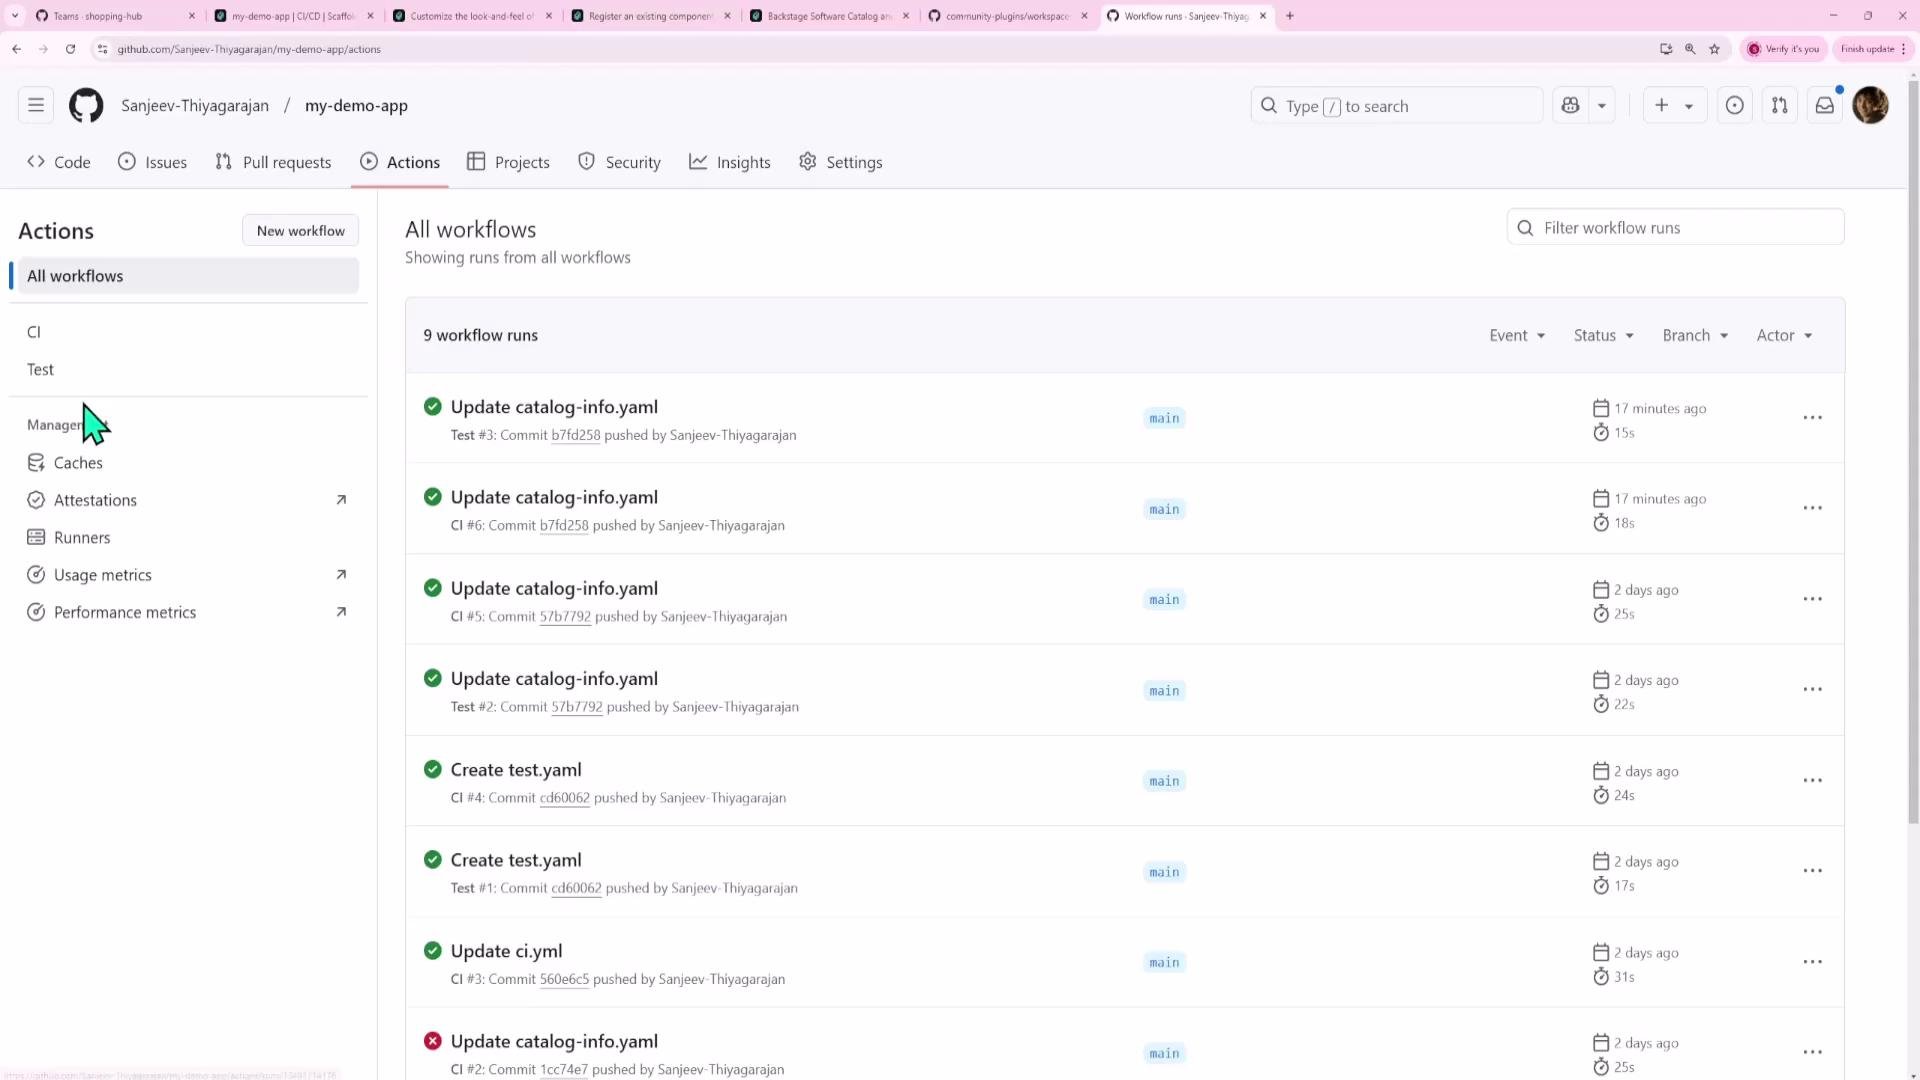Image resolution: width=1920 pixels, height=1080 pixels.
Task: Click success checkmark icon of CI #3 run
Action: coord(432,951)
